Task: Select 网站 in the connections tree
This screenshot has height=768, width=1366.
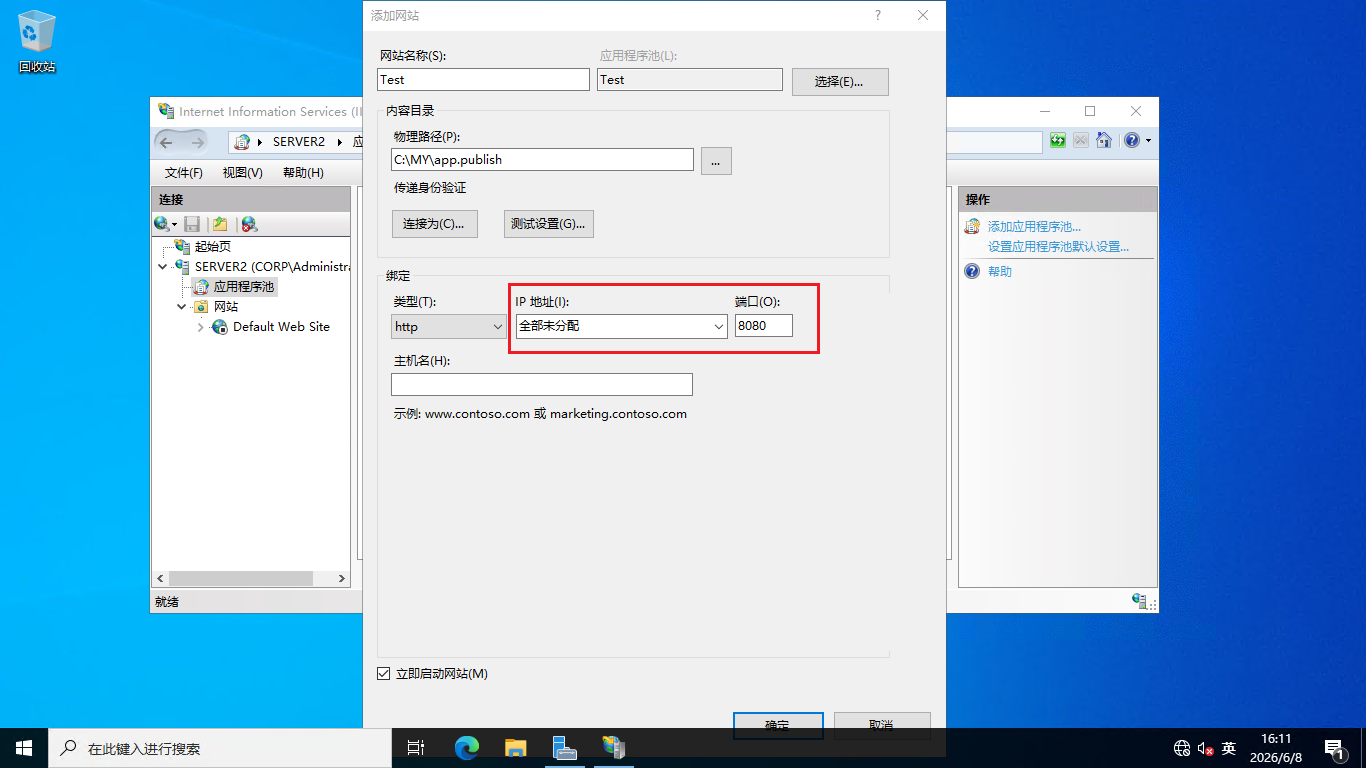Action: coord(226,307)
